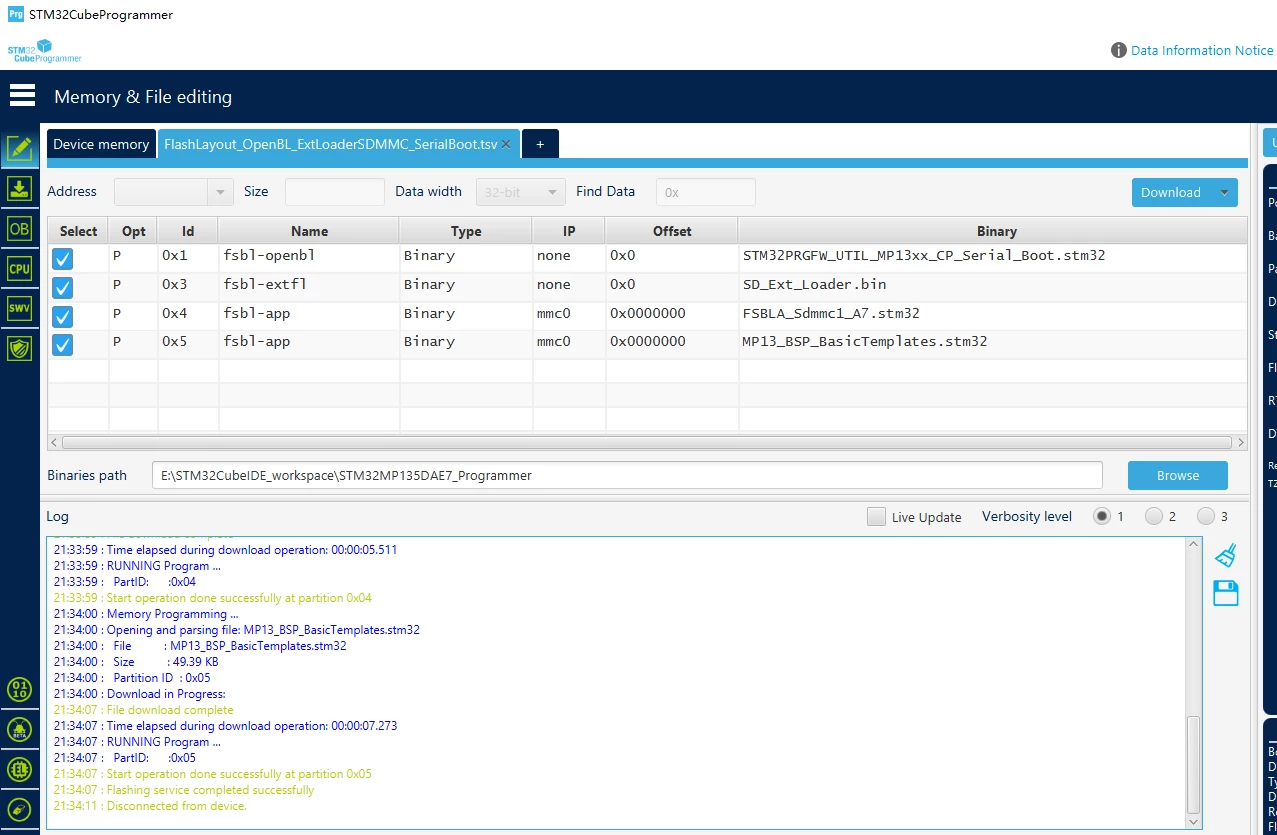Click the Binaries path text field

point(627,475)
